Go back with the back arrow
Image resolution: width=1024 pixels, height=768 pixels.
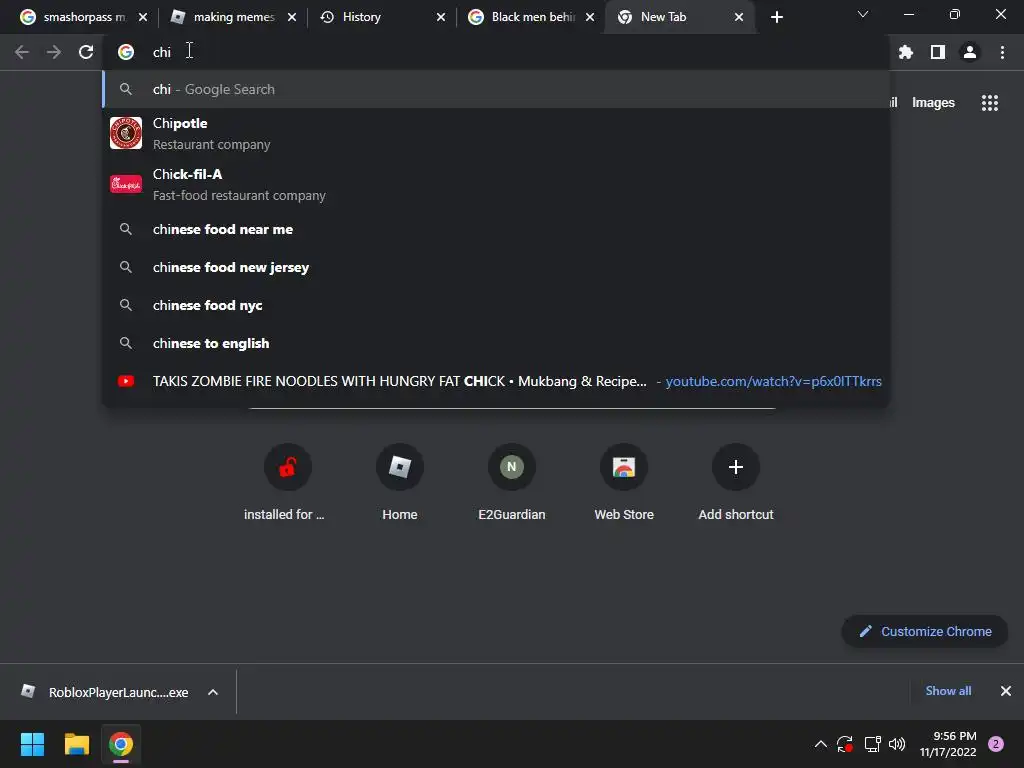click(22, 52)
